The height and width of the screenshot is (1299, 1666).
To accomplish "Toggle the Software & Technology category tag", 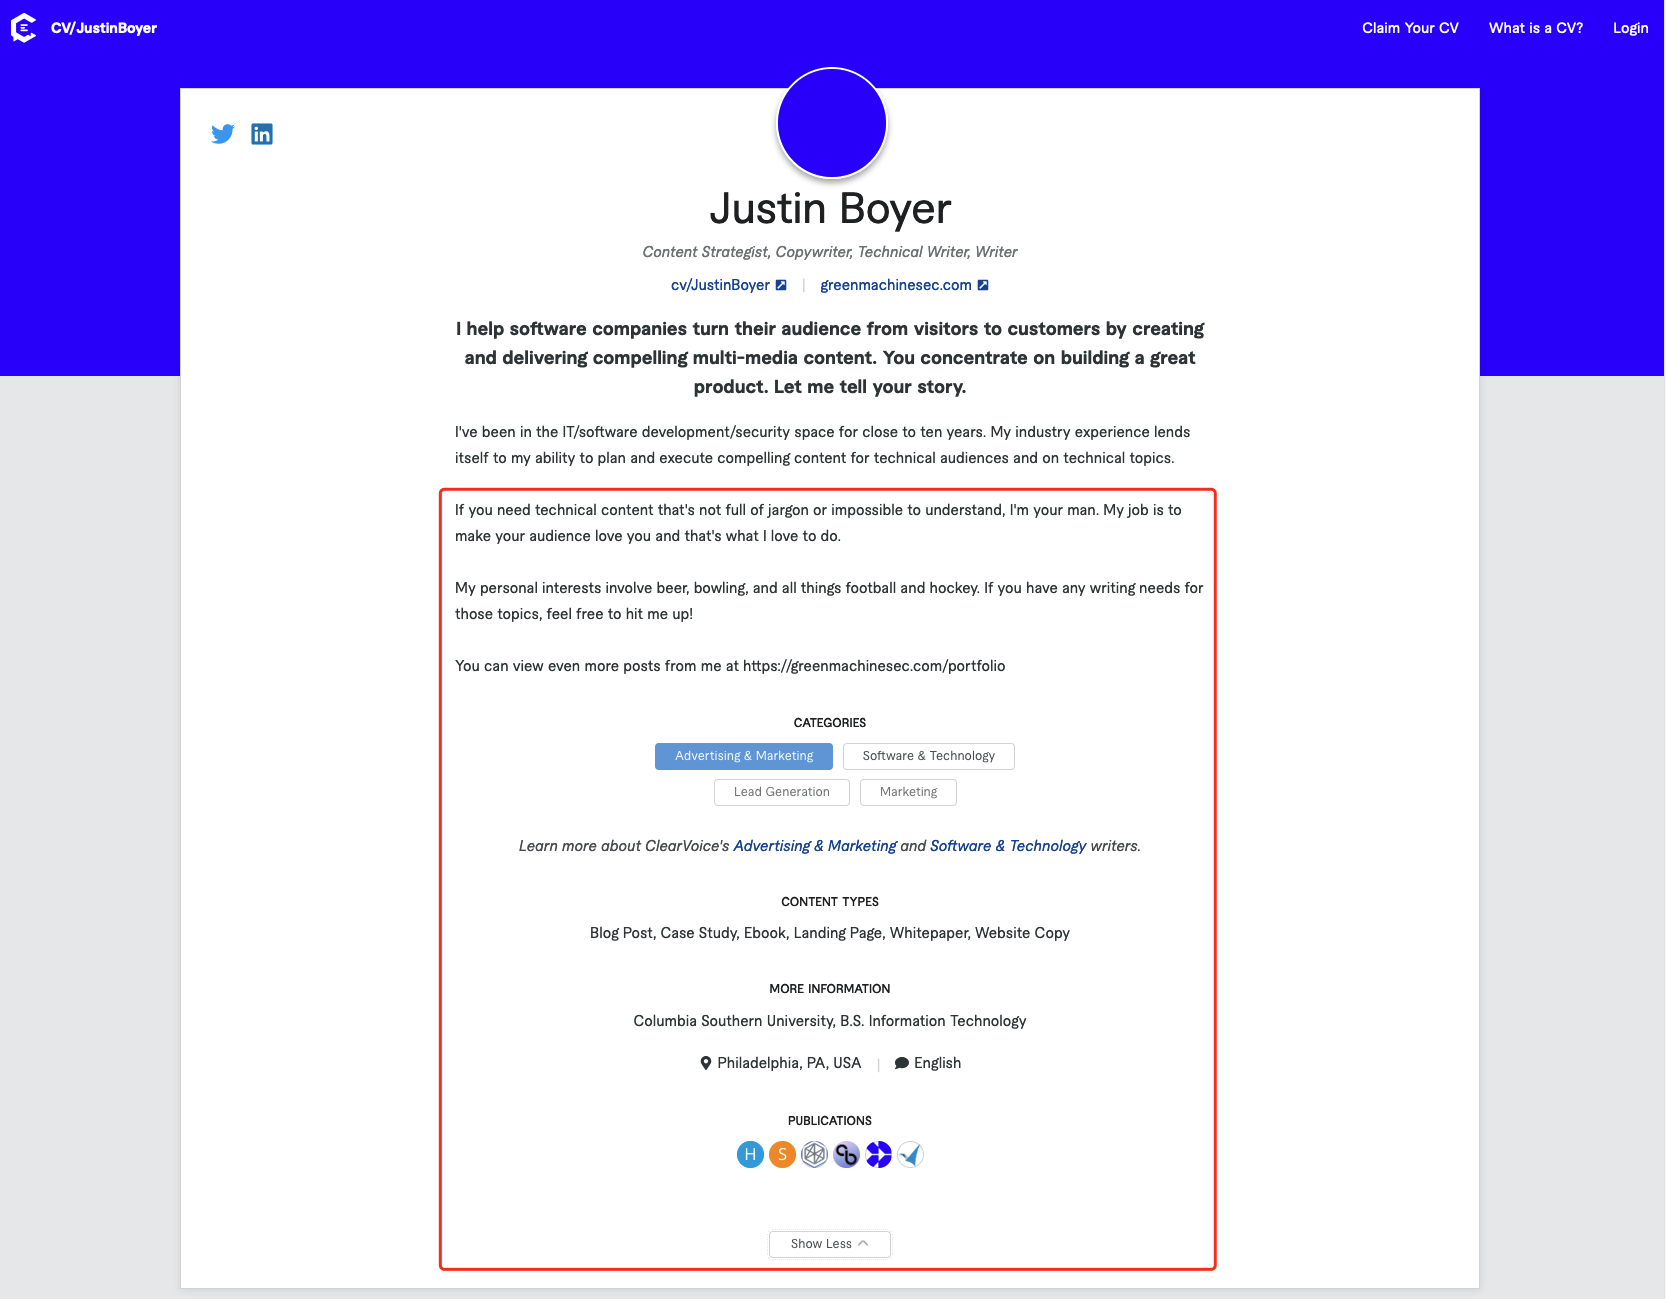I will [928, 756].
